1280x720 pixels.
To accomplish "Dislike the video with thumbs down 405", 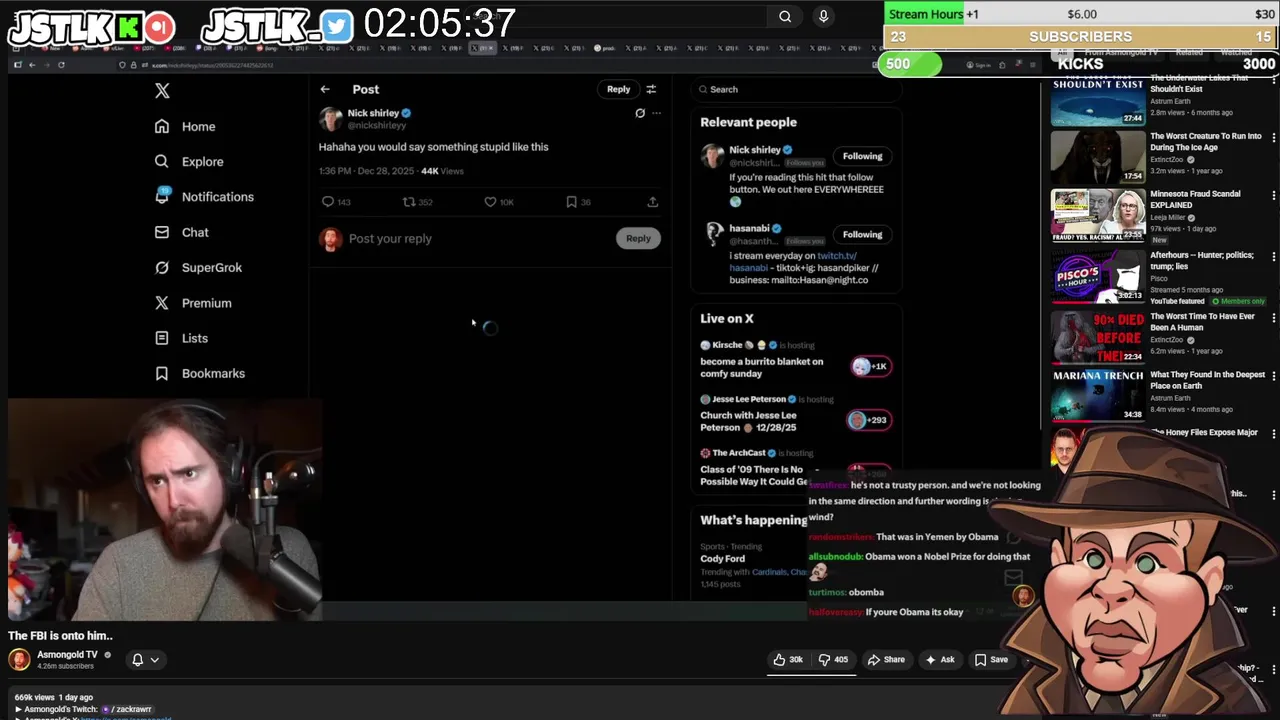I will click(x=833, y=660).
